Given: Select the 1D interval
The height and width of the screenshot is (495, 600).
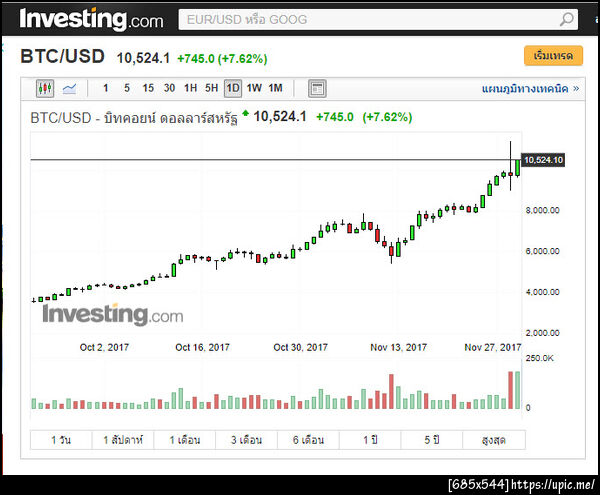Looking at the screenshot, I should pyautogui.click(x=233, y=88).
